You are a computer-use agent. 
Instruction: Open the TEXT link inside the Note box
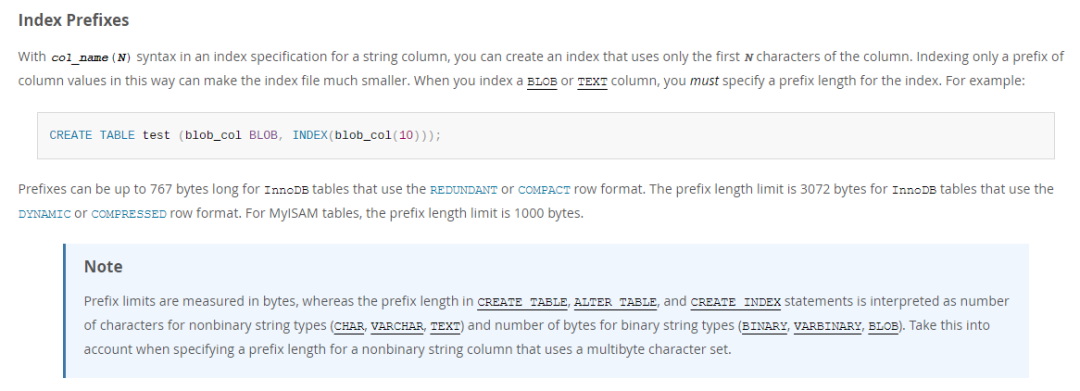pos(445,326)
